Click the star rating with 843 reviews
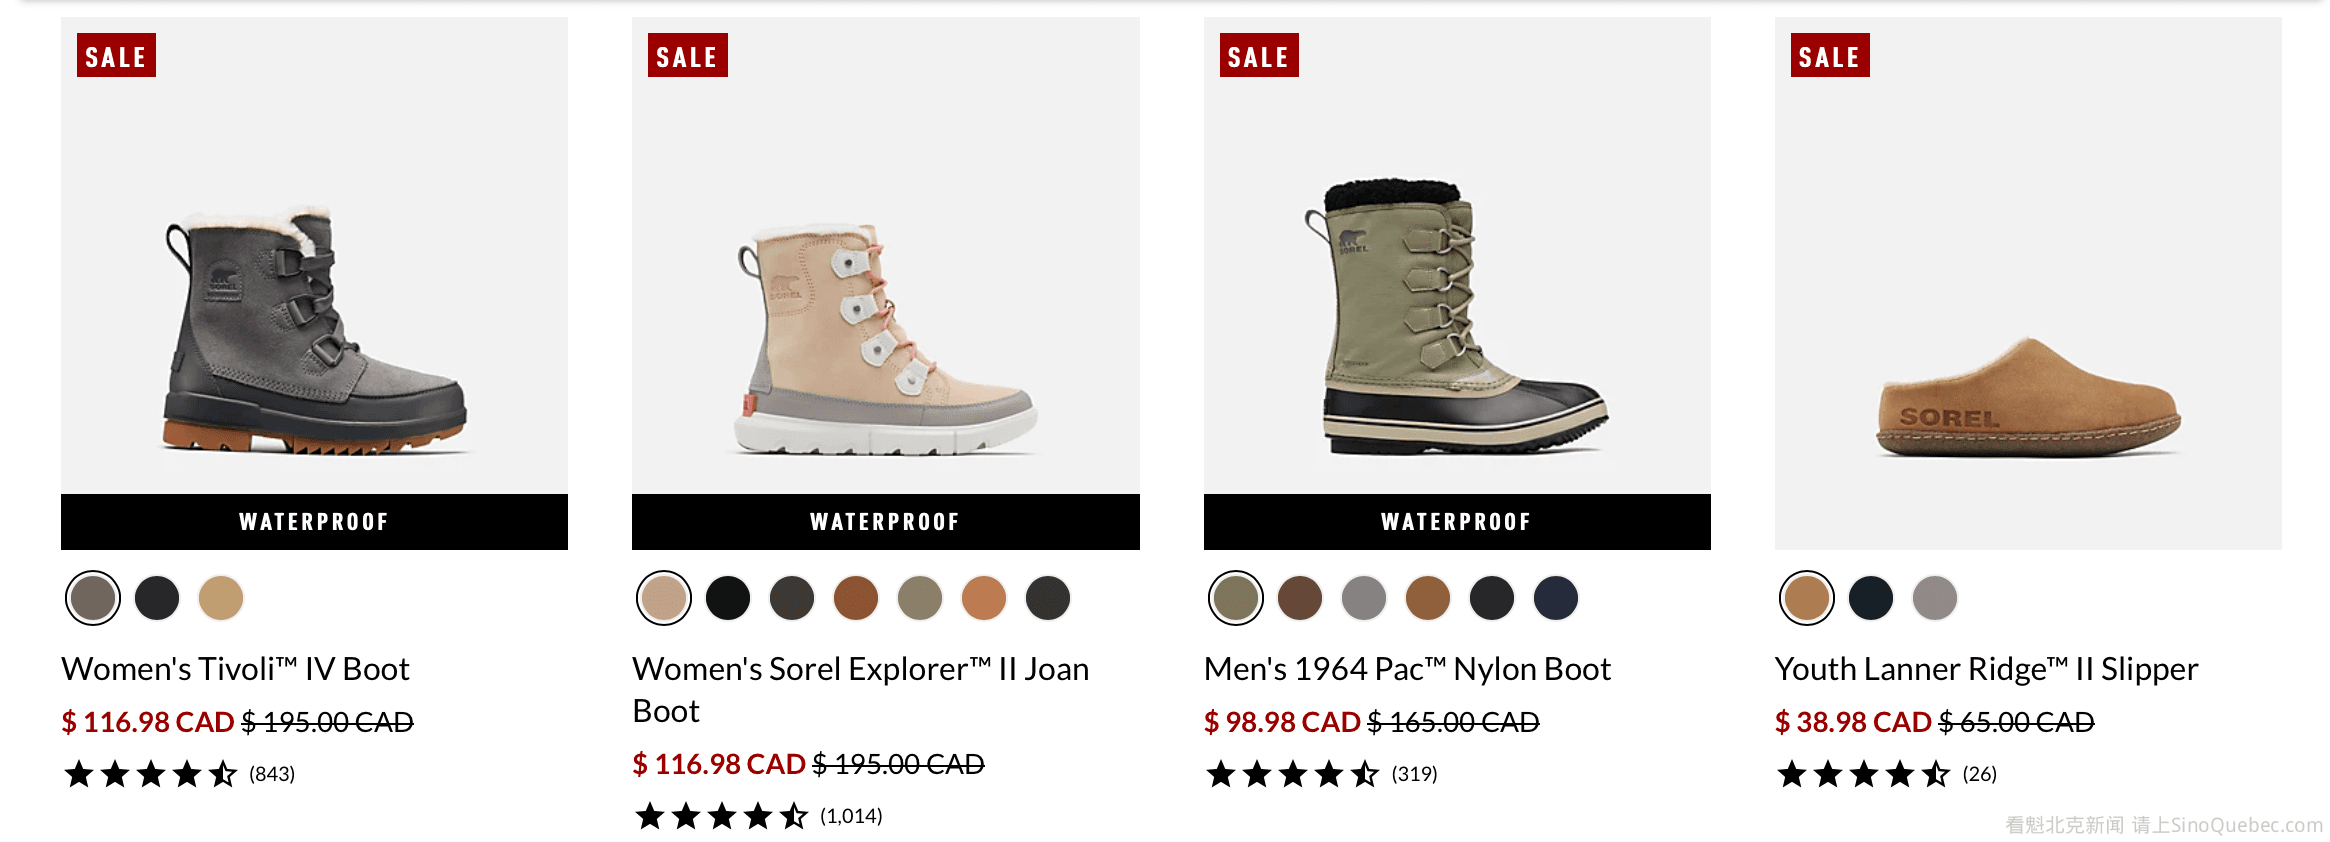 (x=151, y=774)
